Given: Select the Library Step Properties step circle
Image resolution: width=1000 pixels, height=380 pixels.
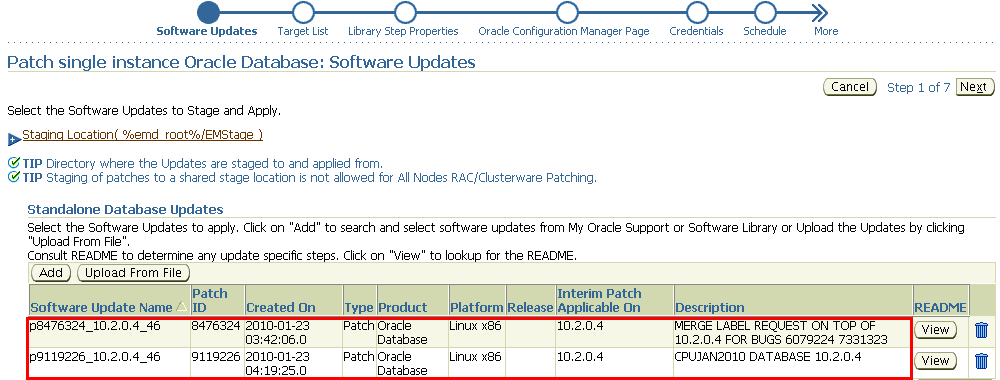Looking at the screenshot, I should 404,12.
